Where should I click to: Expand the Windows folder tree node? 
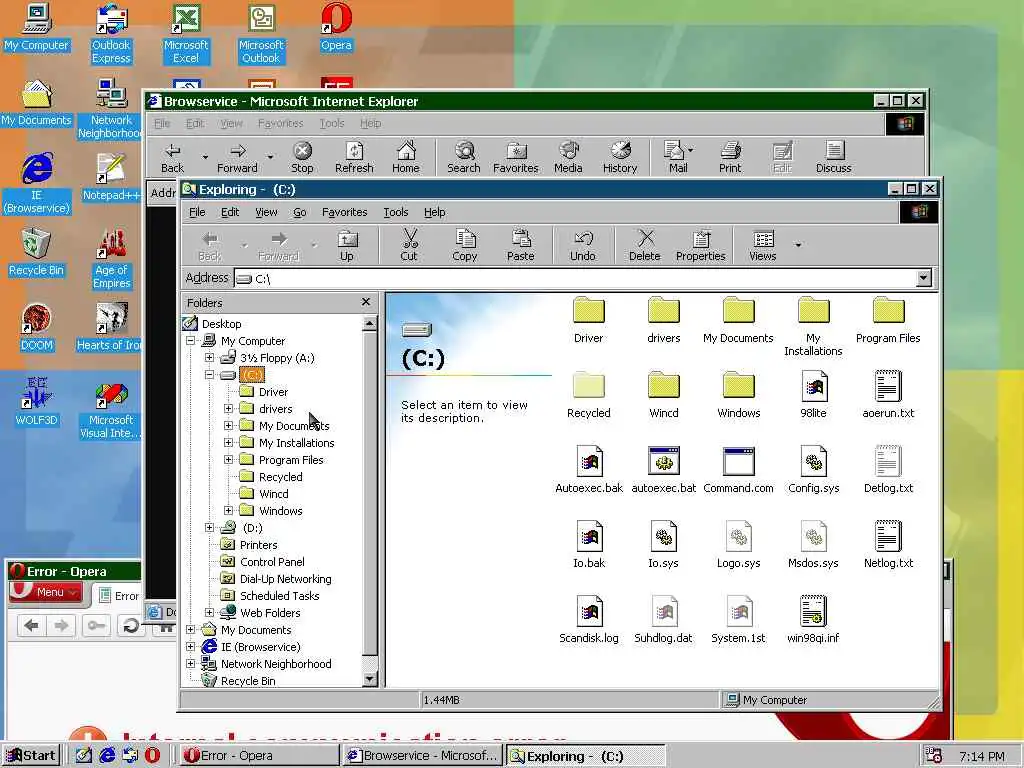(228, 511)
